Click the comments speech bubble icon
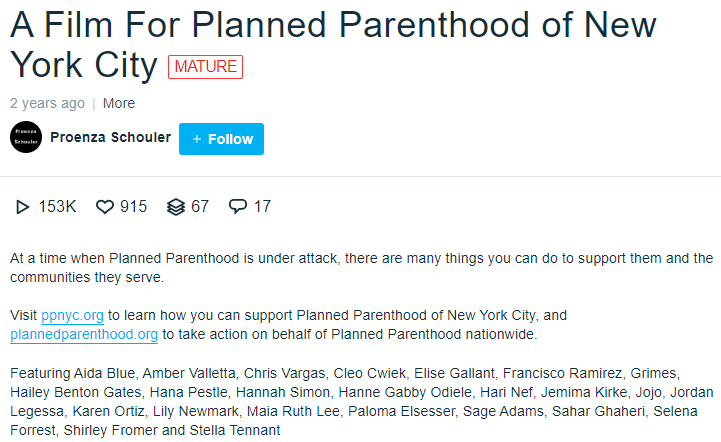721x442 pixels. [237, 207]
